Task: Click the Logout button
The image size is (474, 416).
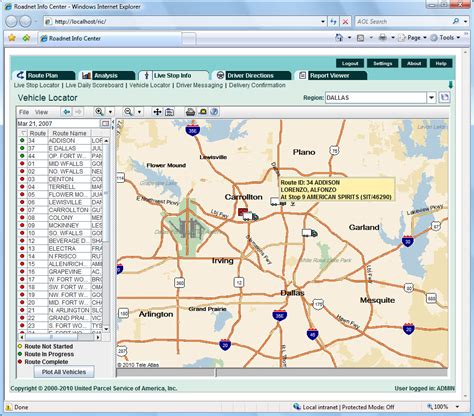Action: pyautogui.click(x=350, y=63)
